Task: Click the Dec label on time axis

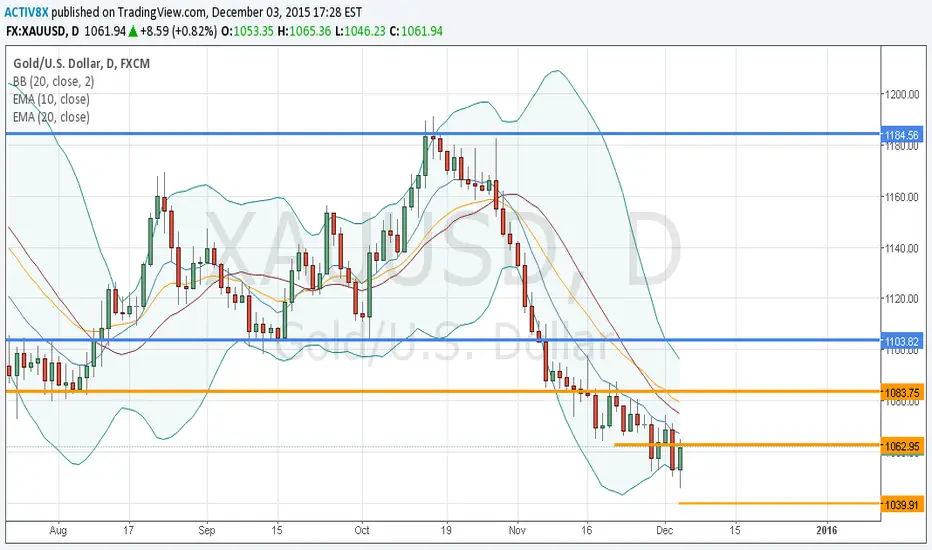Action: [665, 530]
